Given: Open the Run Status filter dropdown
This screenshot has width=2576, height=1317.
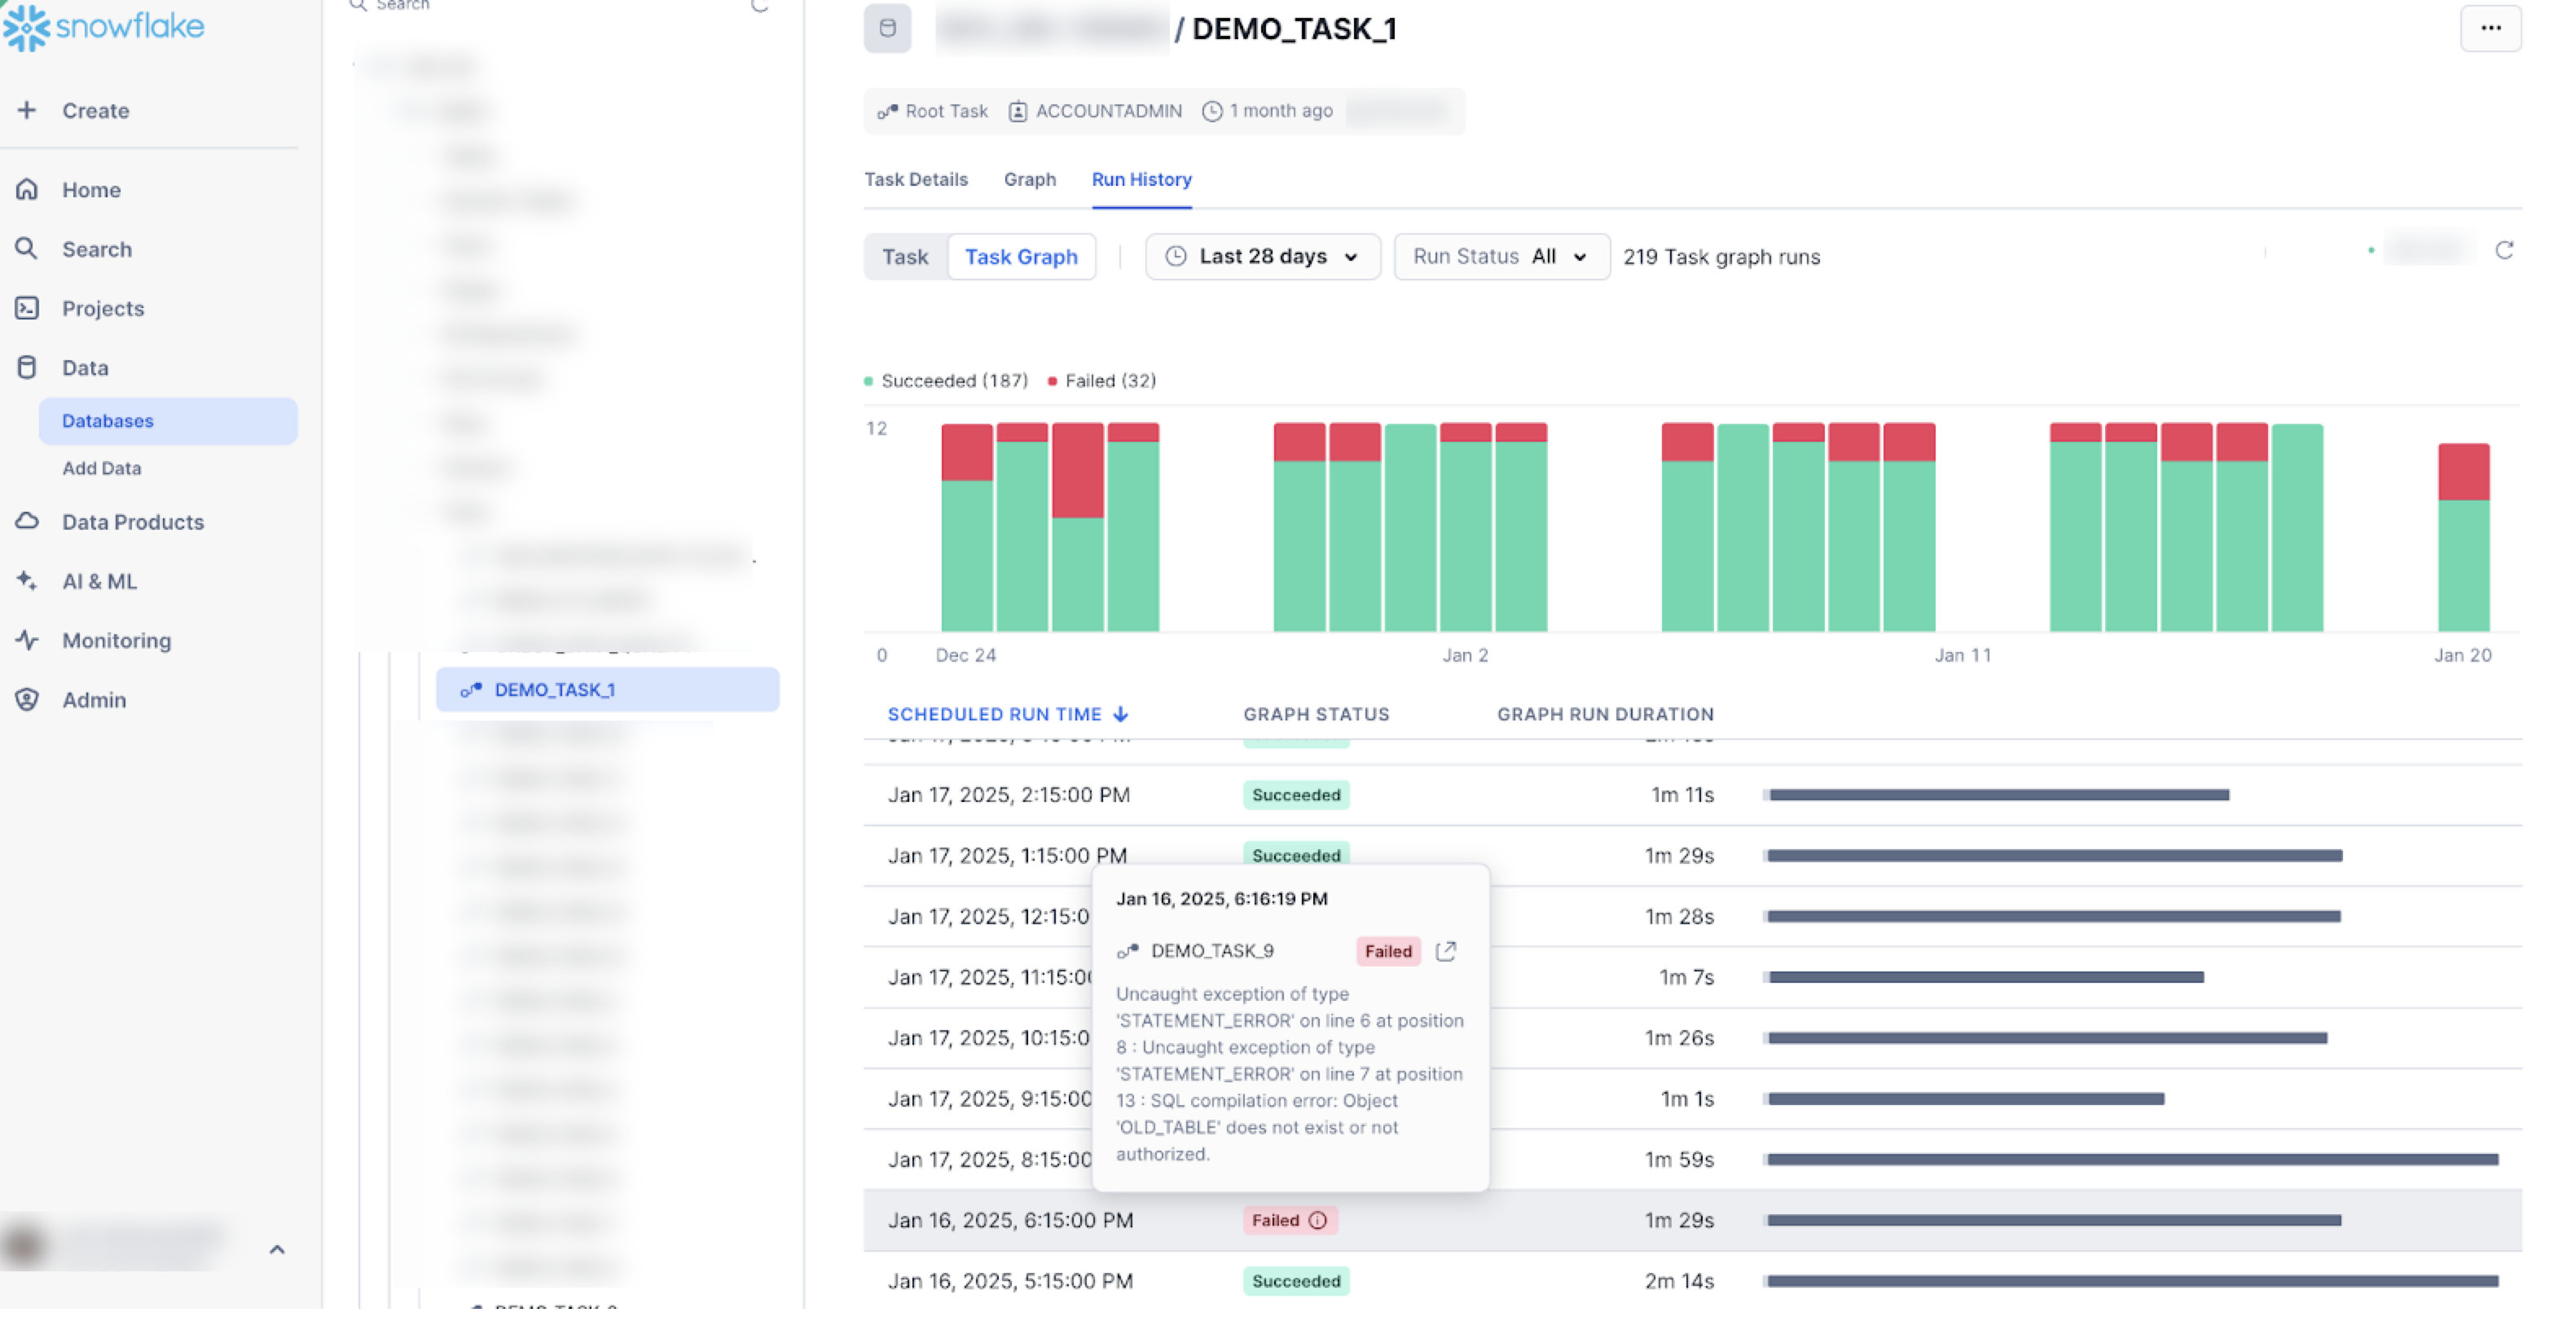Looking at the screenshot, I should [x=1500, y=256].
